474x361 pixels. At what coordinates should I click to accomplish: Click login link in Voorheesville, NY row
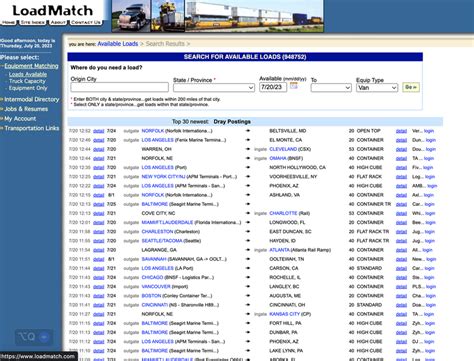(430, 177)
